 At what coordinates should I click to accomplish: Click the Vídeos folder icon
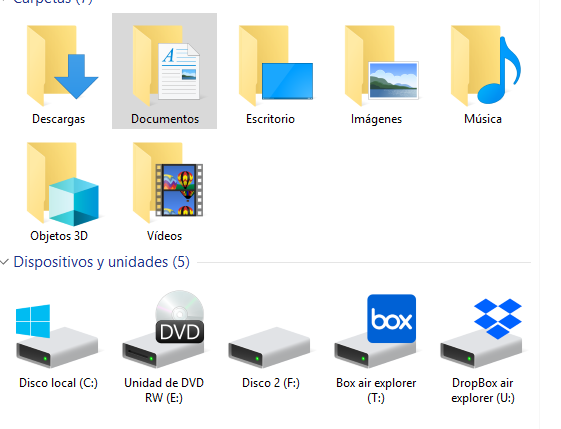[167, 182]
